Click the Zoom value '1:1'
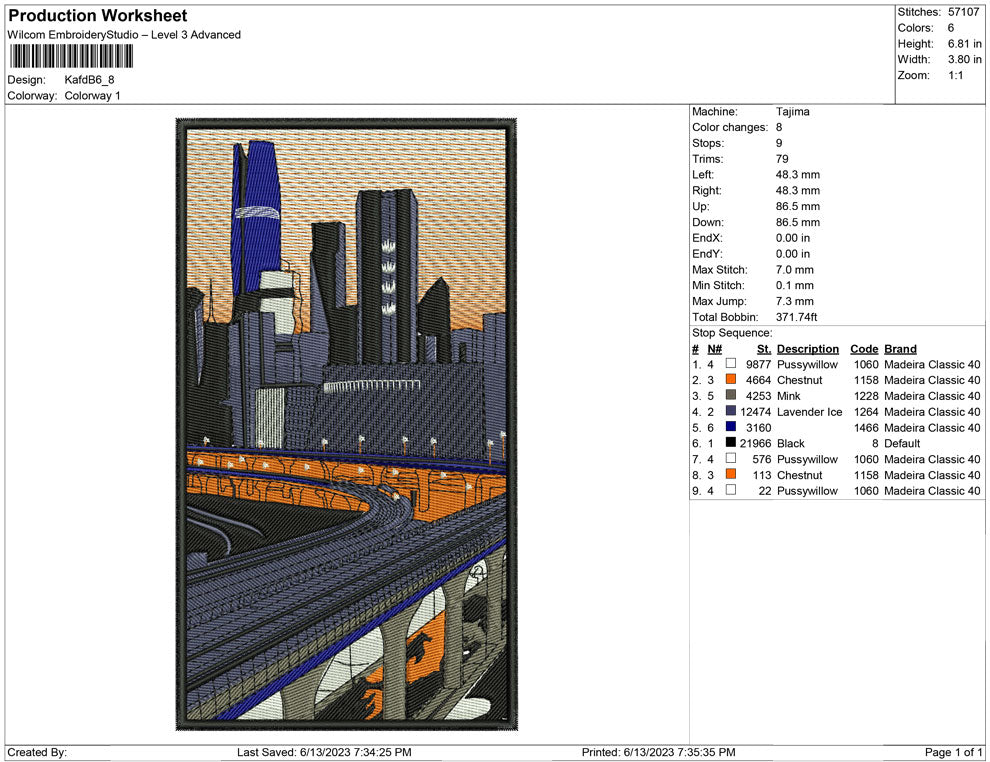990x762 pixels. coord(955,75)
